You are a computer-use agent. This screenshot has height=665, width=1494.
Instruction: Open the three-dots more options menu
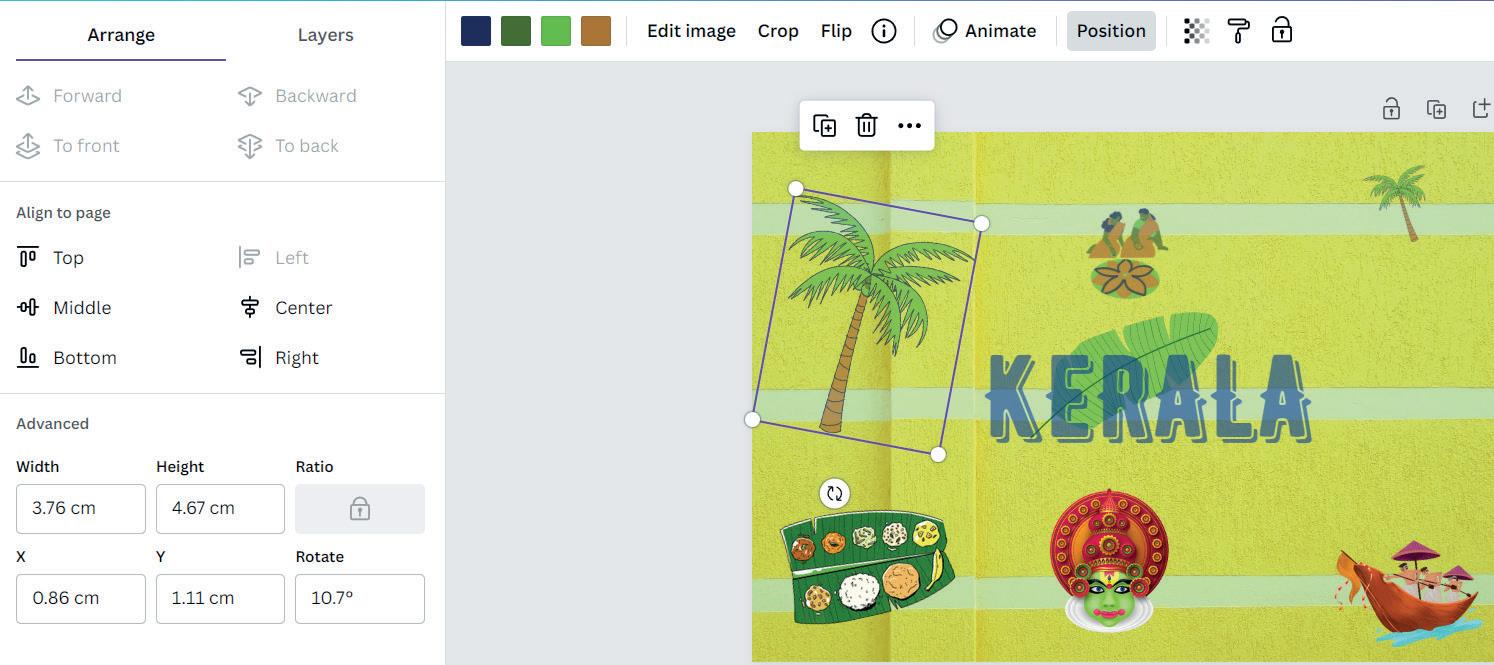909,125
